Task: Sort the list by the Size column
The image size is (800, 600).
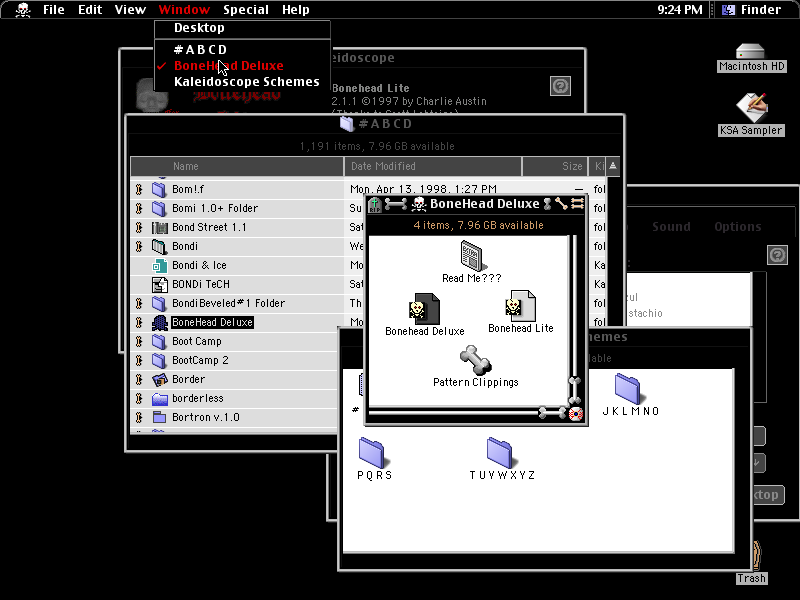Action: [x=555, y=166]
